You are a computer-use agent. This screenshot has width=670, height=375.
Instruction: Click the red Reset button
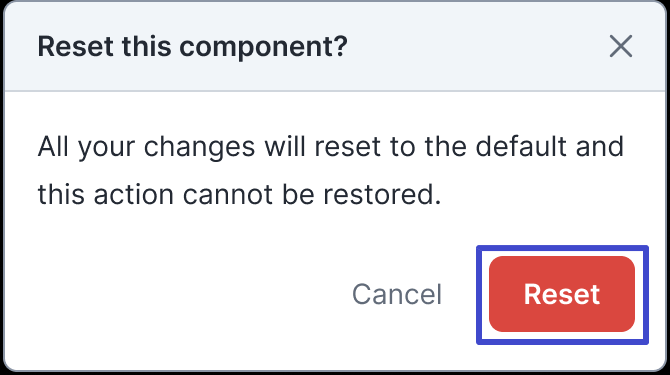pyautogui.click(x=562, y=294)
